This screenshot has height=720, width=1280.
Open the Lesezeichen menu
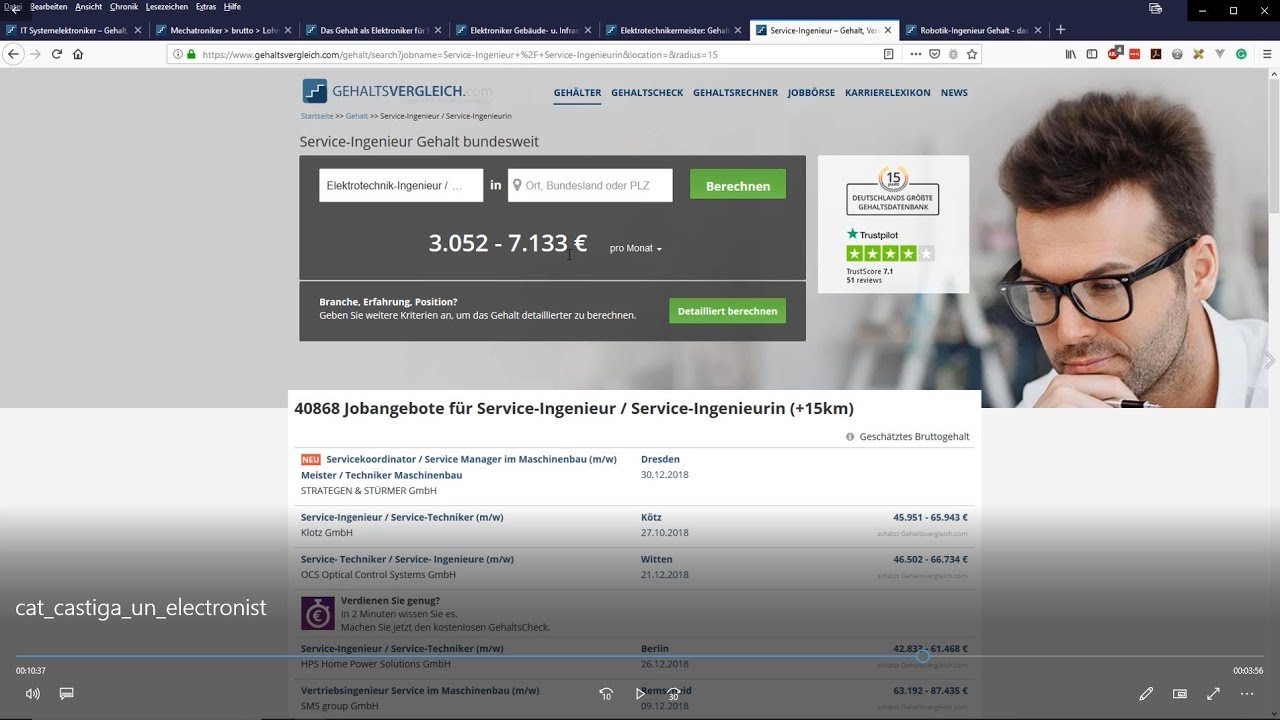pos(166,7)
